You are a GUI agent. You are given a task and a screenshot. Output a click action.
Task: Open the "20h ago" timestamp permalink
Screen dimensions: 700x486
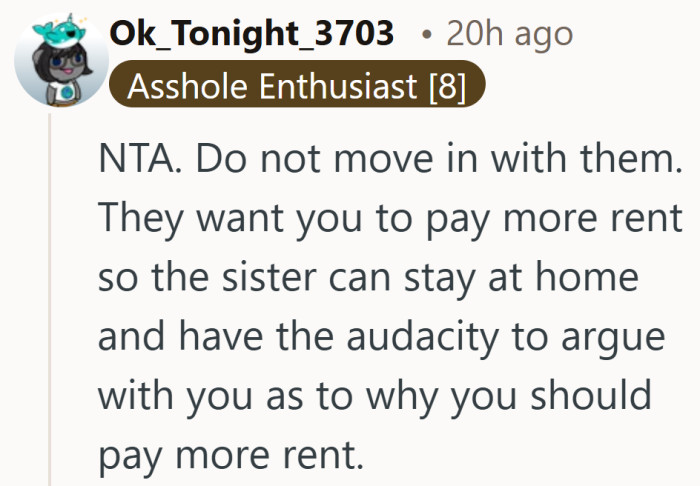point(509,34)
